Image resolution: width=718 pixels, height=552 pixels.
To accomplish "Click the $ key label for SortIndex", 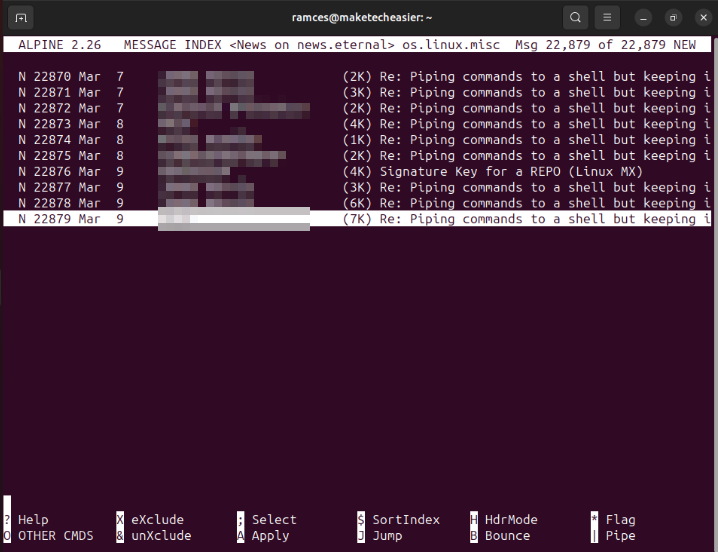I will [361, 519].
